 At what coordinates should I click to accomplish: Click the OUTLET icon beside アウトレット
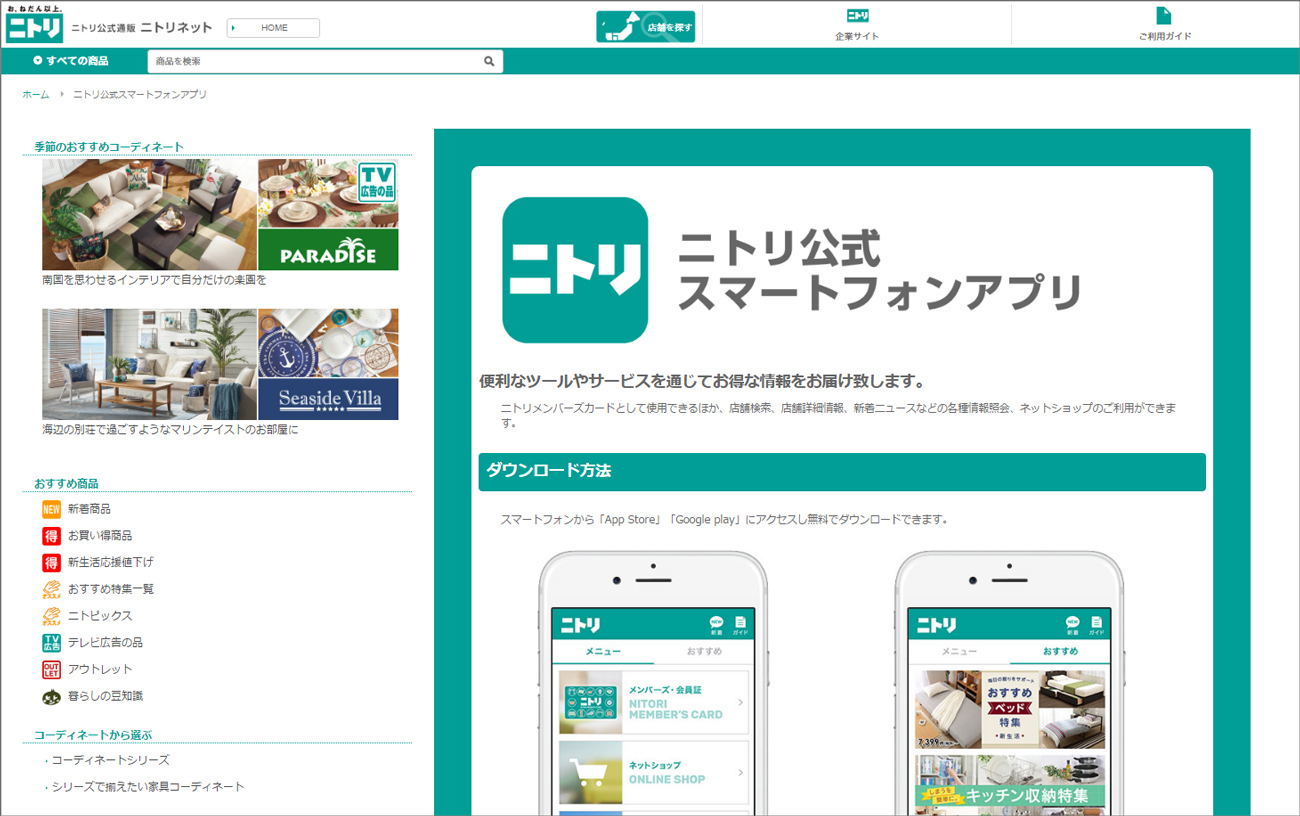tap(51, 669)
